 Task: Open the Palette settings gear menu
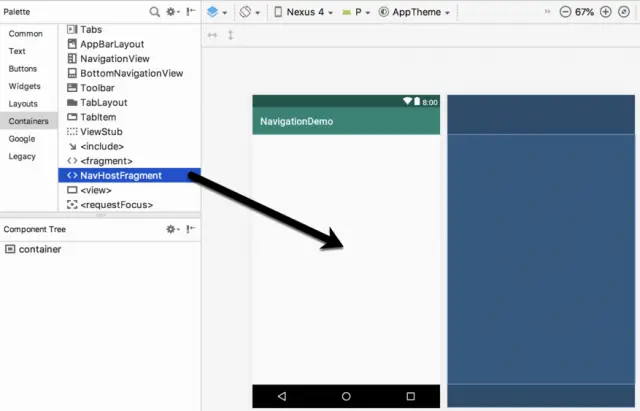[172, 12]
